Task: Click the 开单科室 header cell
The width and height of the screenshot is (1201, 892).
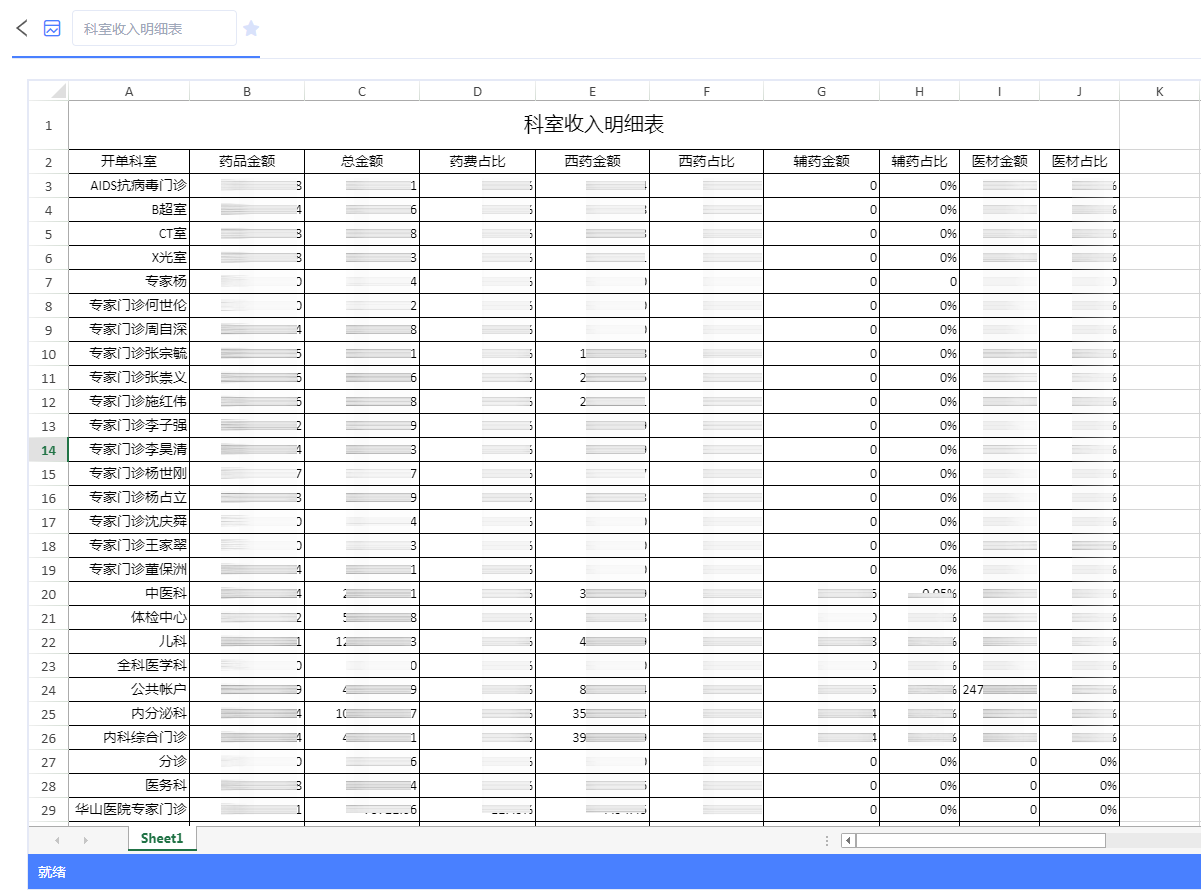Action: click(x=129, y=161)
